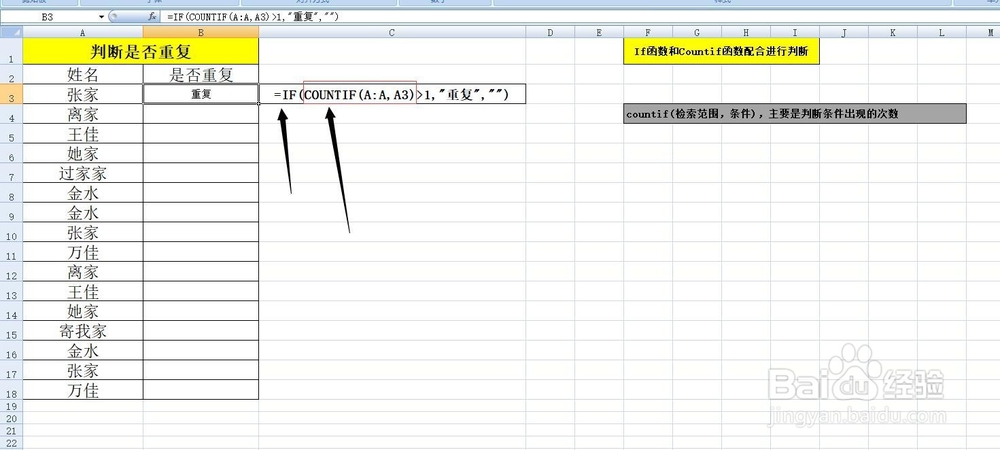Select the 过家家 cell
This screenshot has width=1000, height=450.
tap(83, 173)
